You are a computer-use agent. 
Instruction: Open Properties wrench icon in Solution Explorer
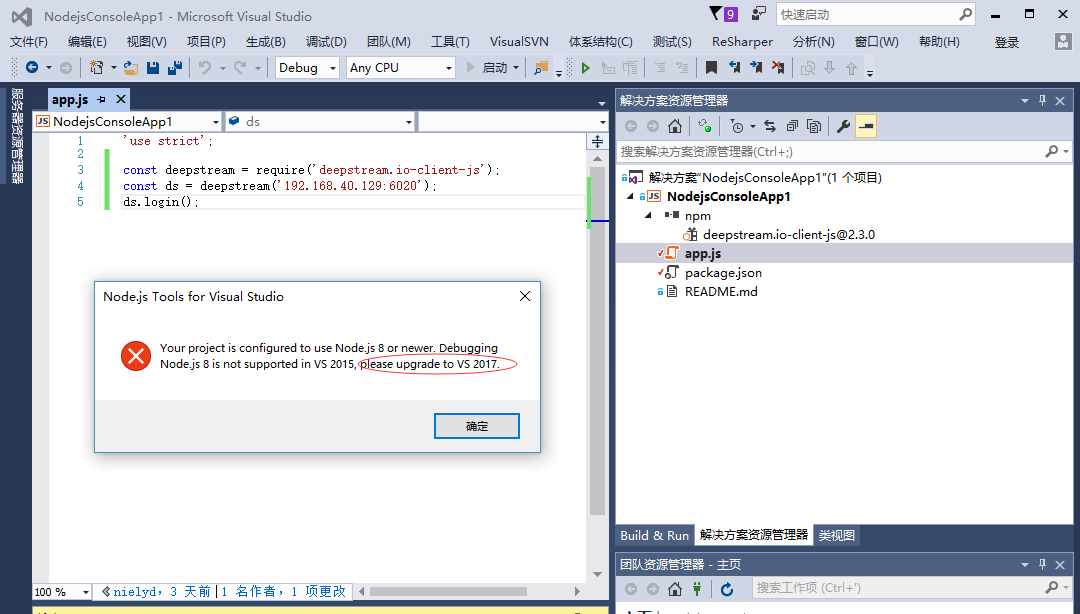click(x=843, y=126)
